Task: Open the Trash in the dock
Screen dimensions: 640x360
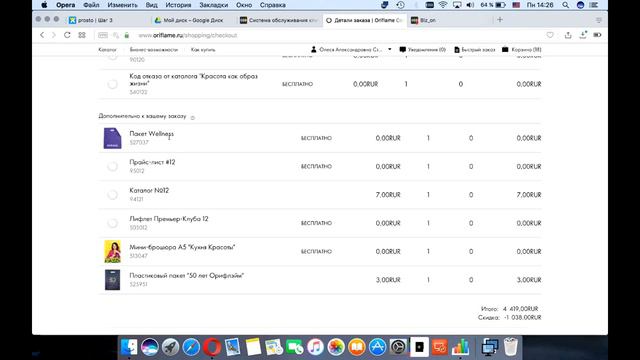Action: (x=511, y=347)
